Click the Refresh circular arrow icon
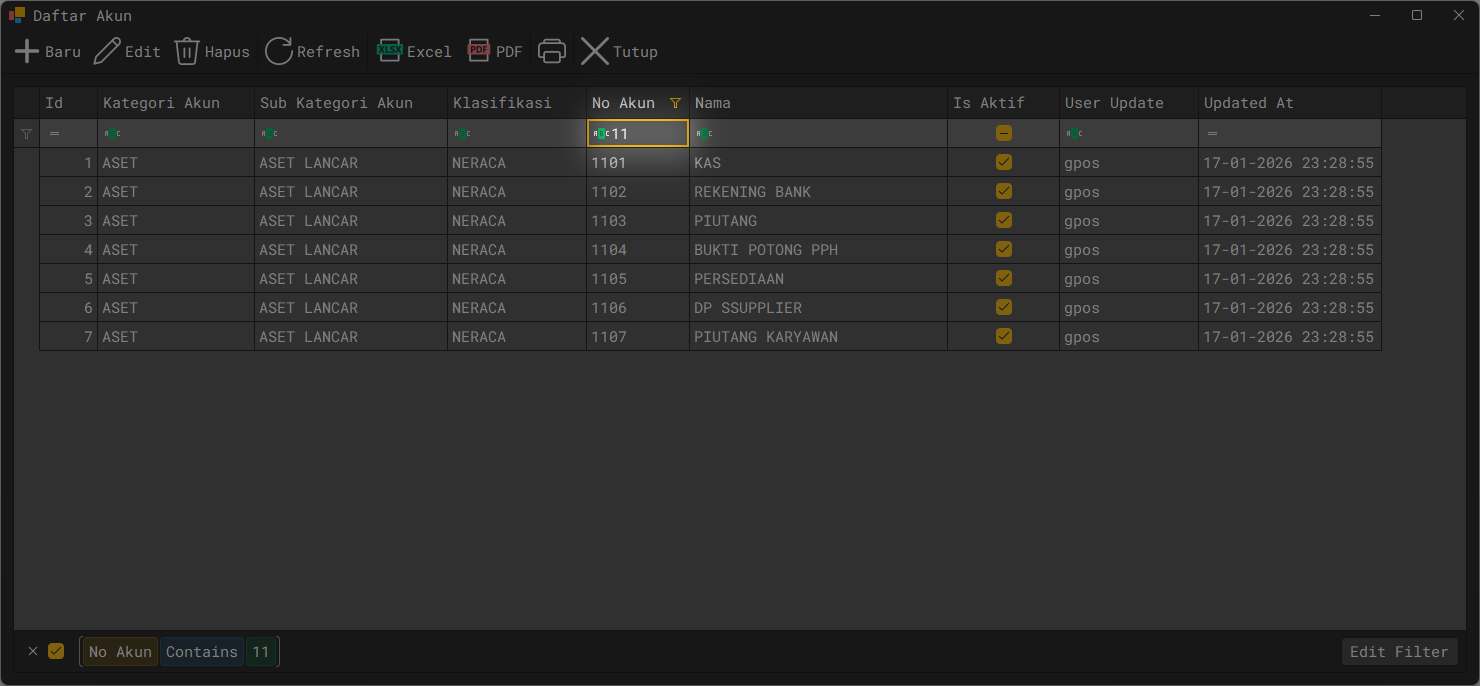 [x=279, y=52]
